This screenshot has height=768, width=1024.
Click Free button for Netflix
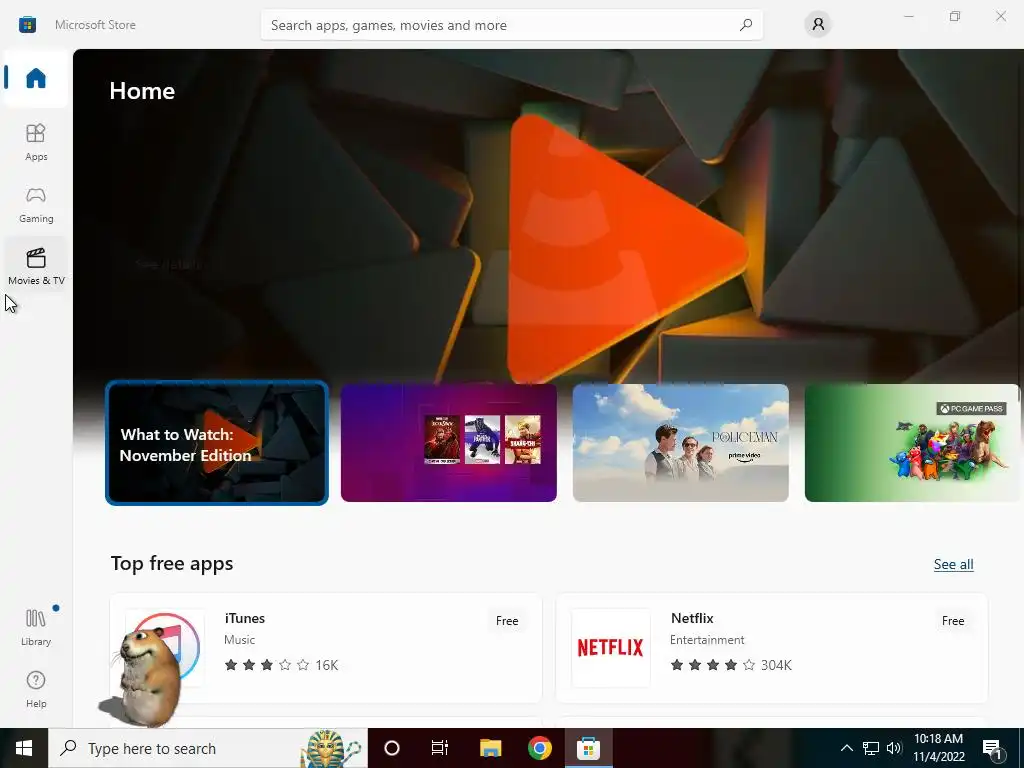[953, 621]
